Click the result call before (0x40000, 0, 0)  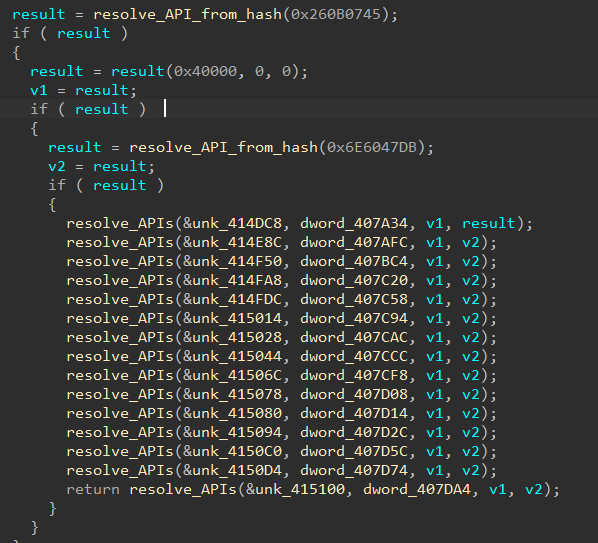[138, 71]
